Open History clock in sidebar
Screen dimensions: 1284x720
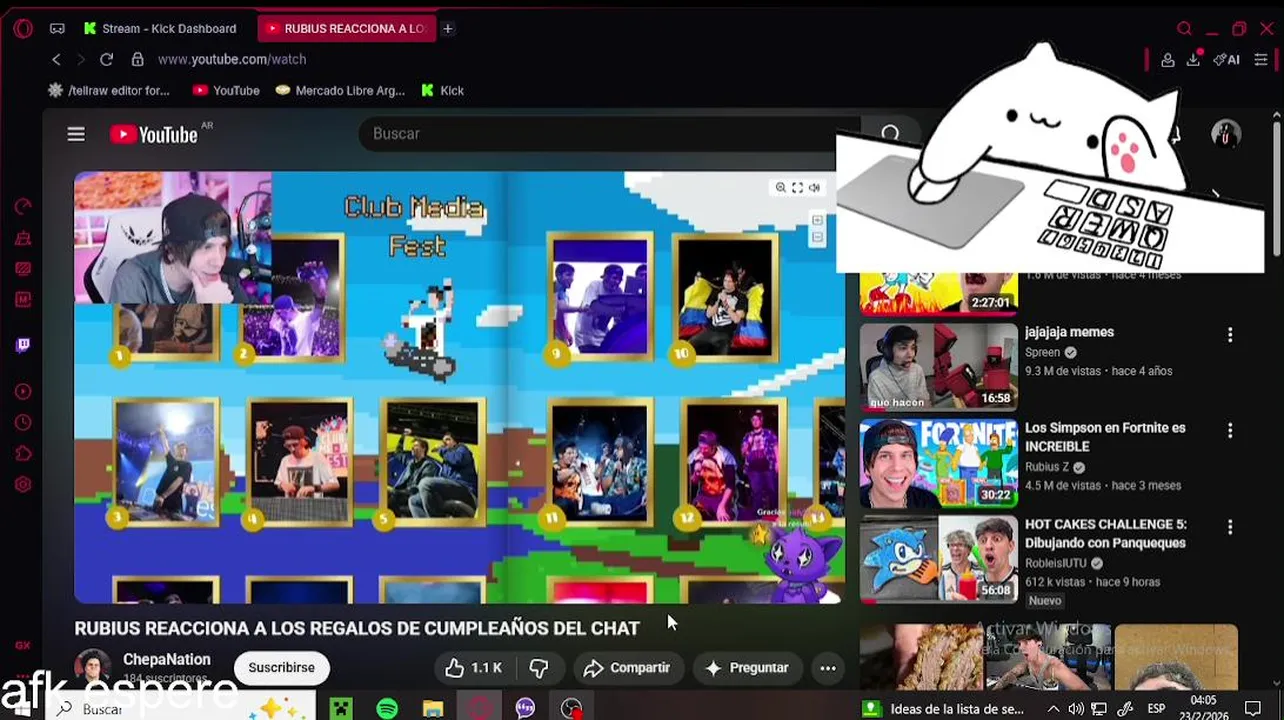[23, 423]
